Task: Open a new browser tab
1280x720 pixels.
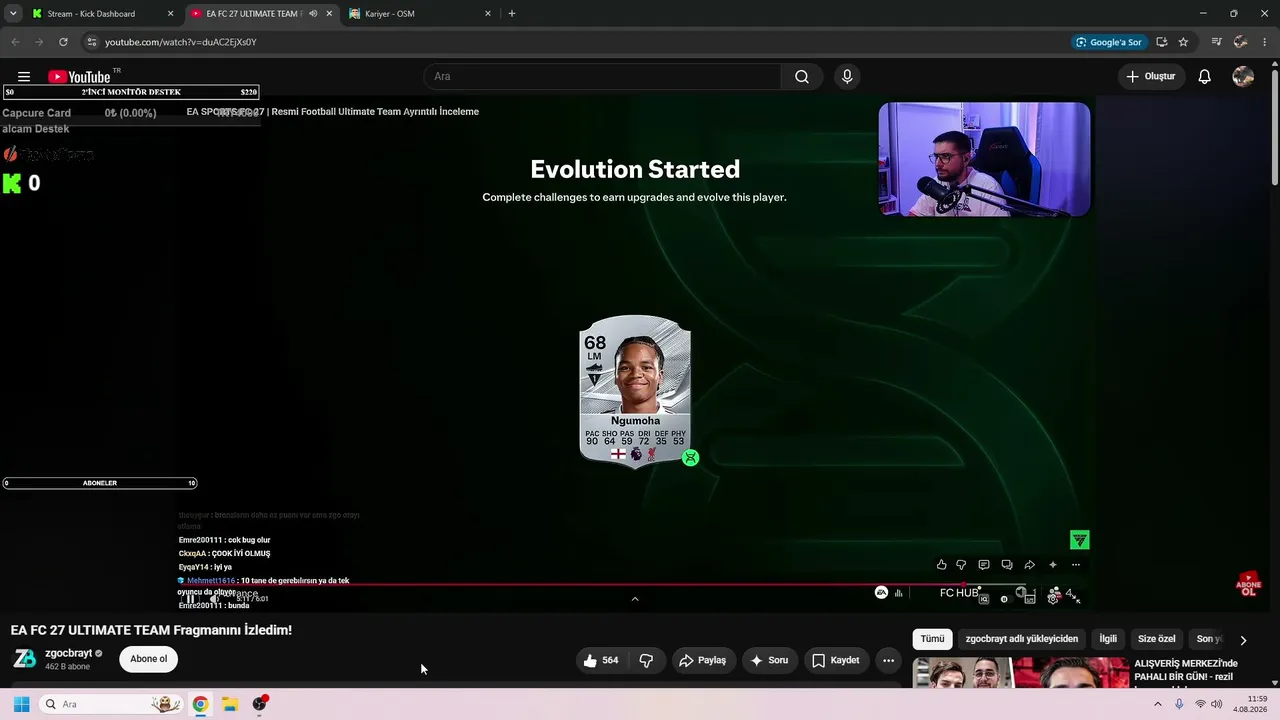Action: click(x=512, y=14)
